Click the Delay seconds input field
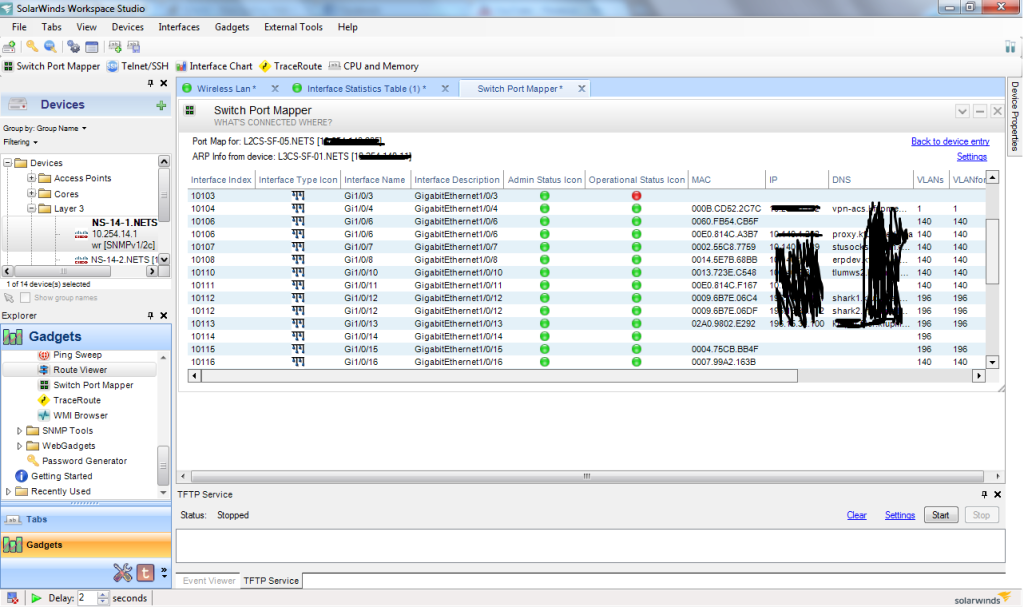This screenshot has width=1024, height=607. [x=88, y=598]
